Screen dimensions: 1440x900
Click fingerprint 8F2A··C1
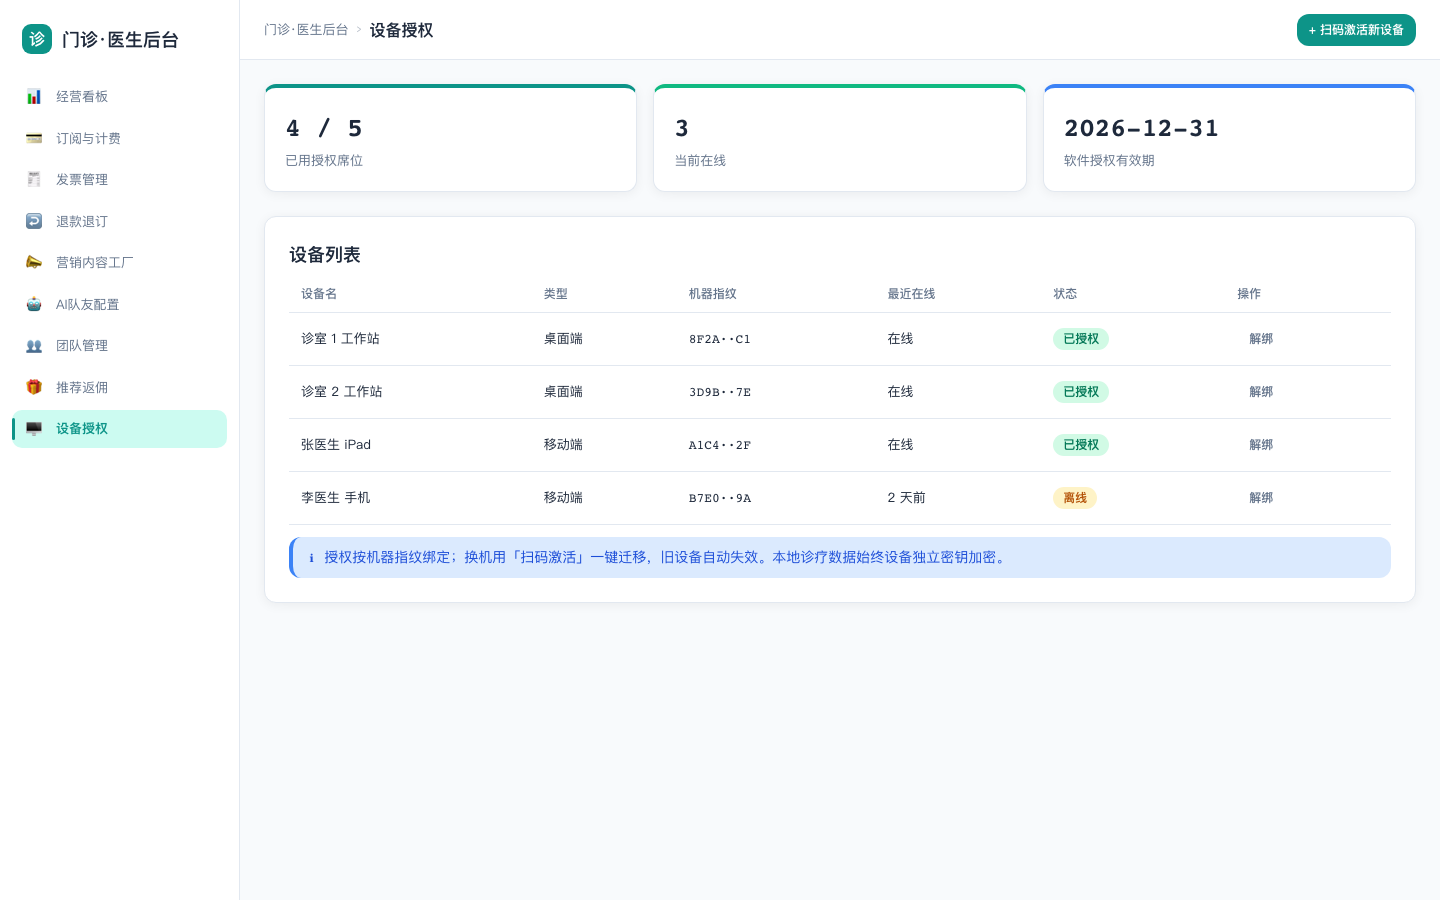pyautogui.click(x=720, y=339)
